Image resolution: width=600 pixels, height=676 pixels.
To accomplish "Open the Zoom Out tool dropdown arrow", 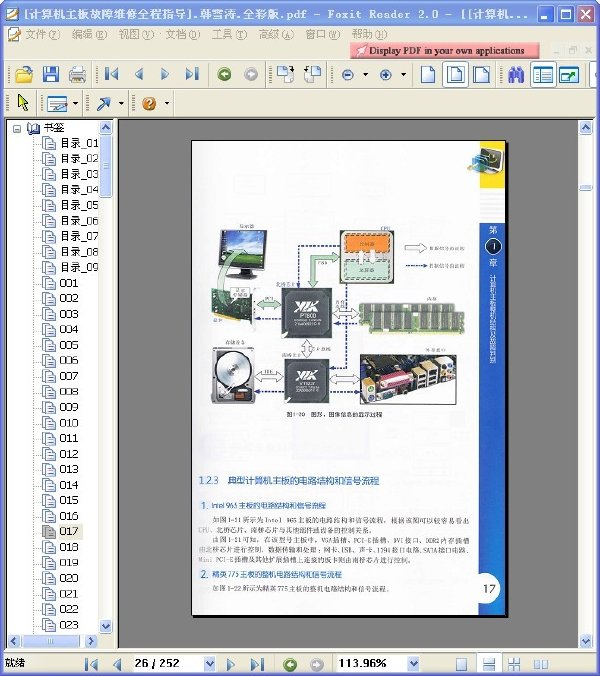I will [x=366, y=75].
